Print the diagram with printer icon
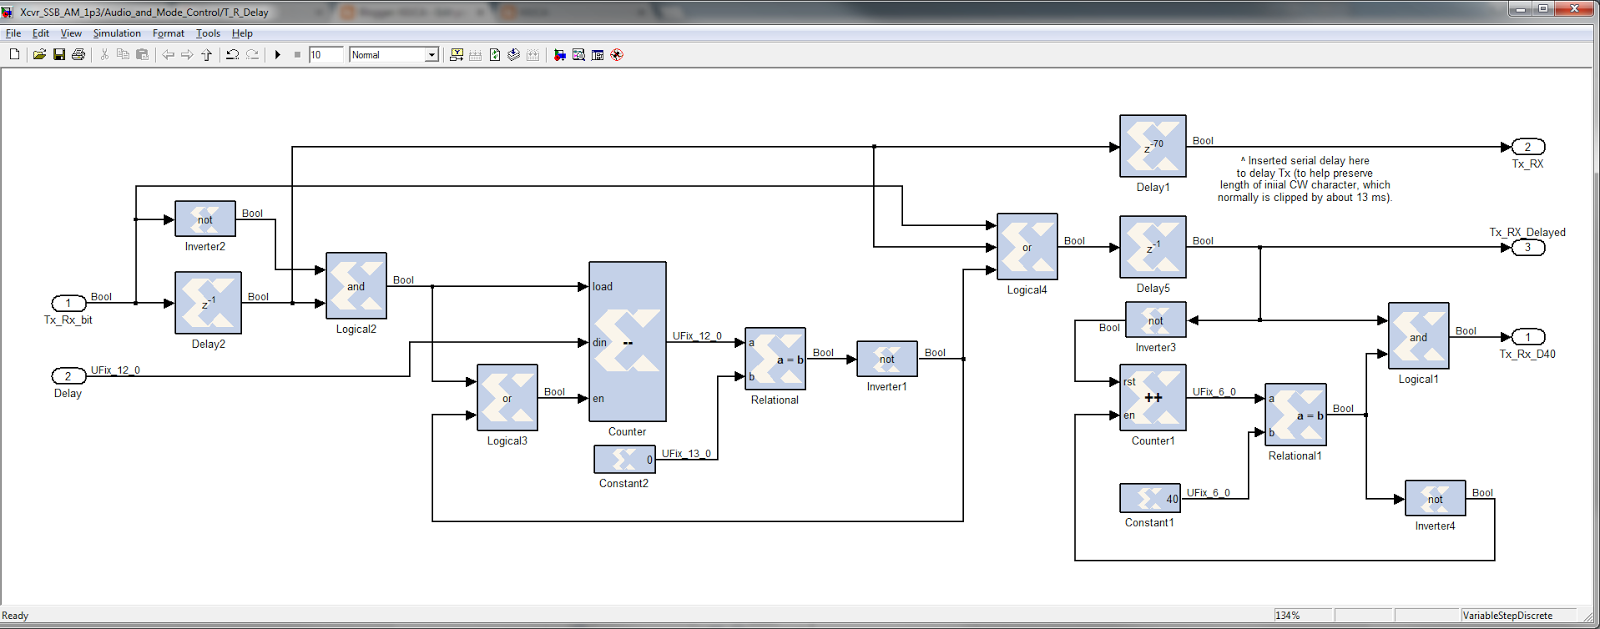 click(x=78, y=55)
